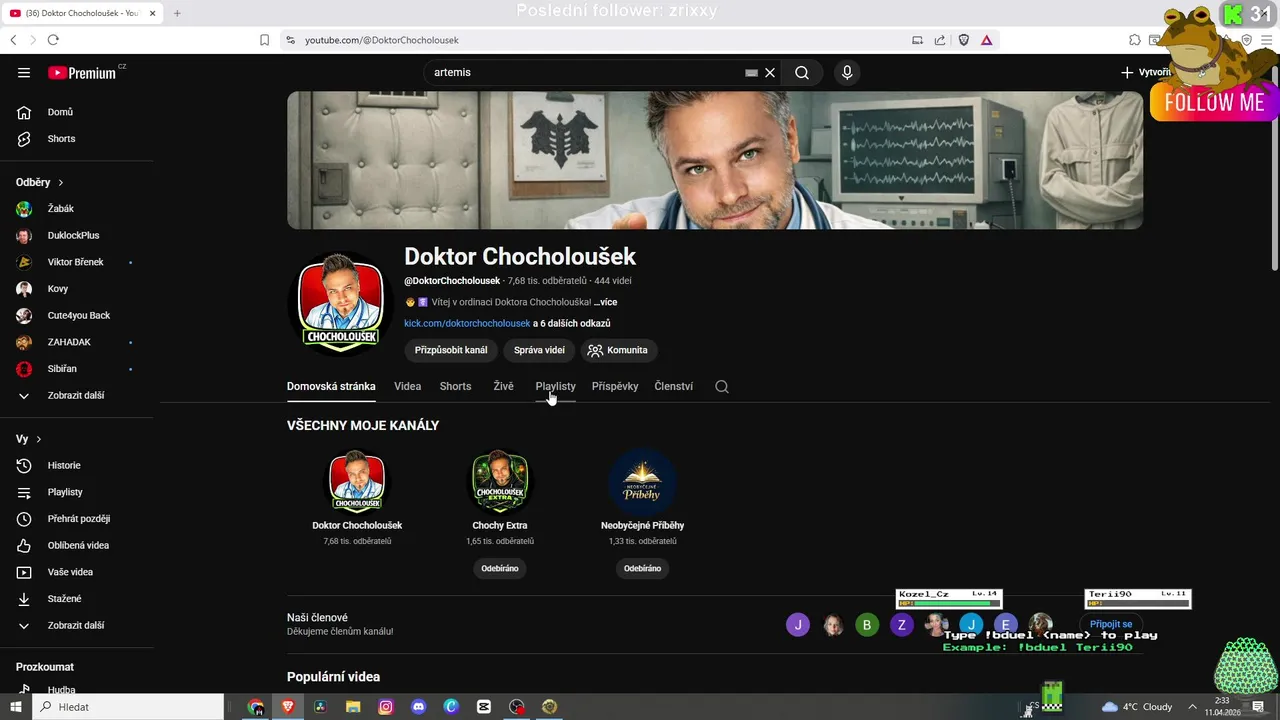Click Odebíráno under Chochy Extra
This screenshot has height=720, width=1280.
point(500,568)
